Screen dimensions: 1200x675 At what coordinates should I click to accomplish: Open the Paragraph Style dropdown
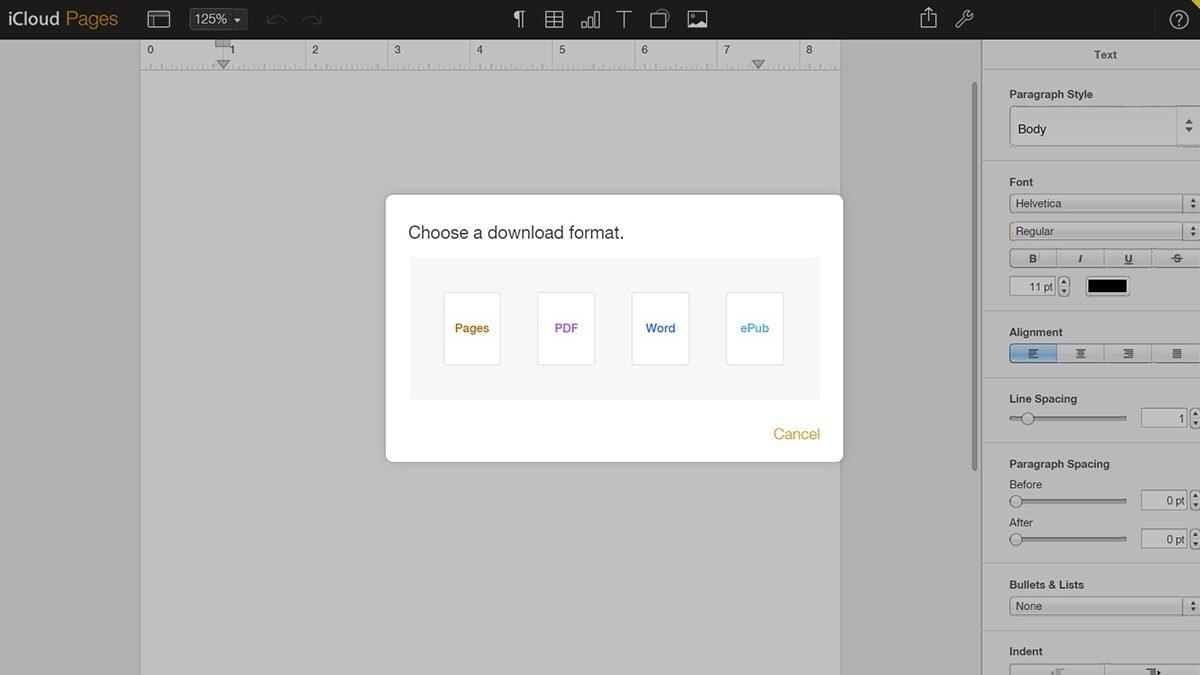pos(1100,127)
